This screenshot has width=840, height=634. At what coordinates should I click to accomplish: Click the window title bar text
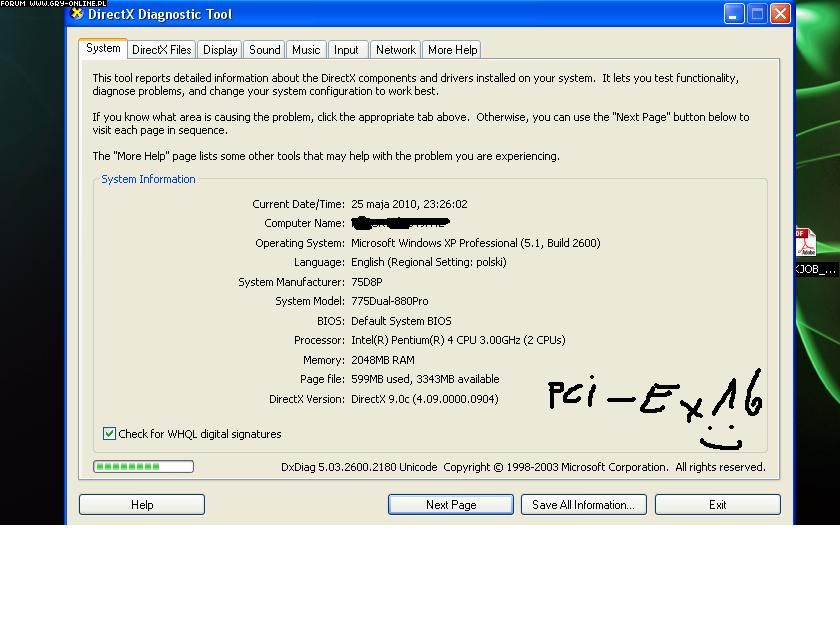coord(160,14)
